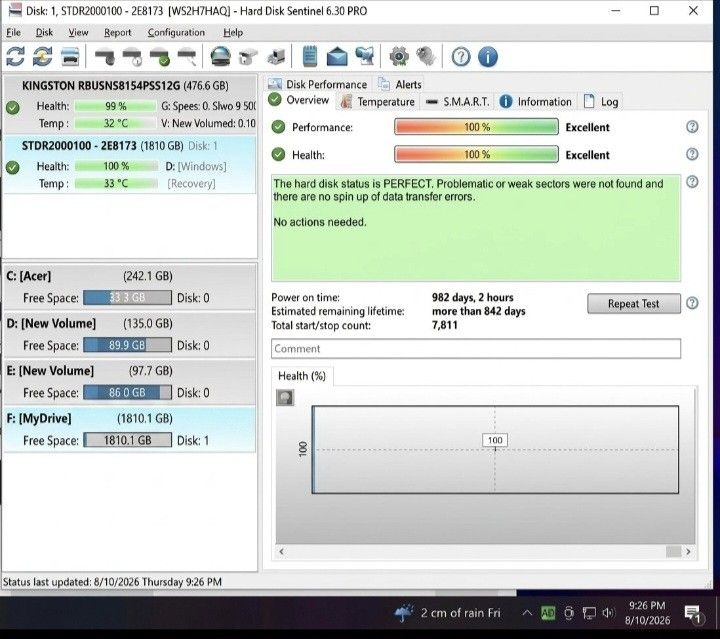Click the 'more than 842 days' lifetime value

(478, 311)
